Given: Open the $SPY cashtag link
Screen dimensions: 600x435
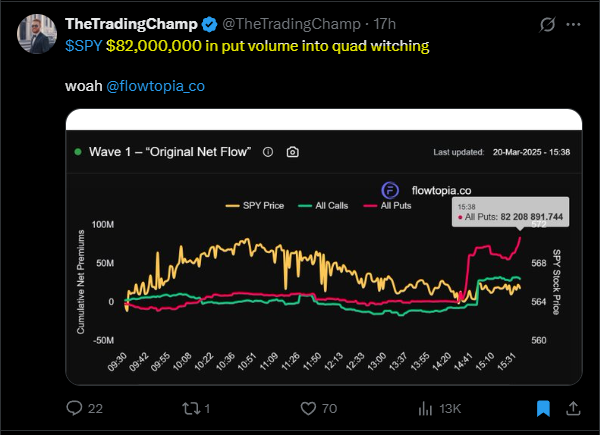Looking at the screenshot, I should [x=83, y=46].
